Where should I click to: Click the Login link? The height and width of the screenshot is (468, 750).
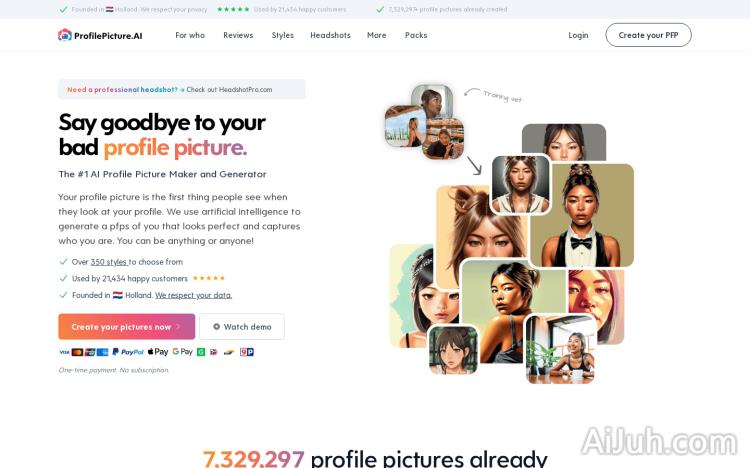[x=578, y=35]
